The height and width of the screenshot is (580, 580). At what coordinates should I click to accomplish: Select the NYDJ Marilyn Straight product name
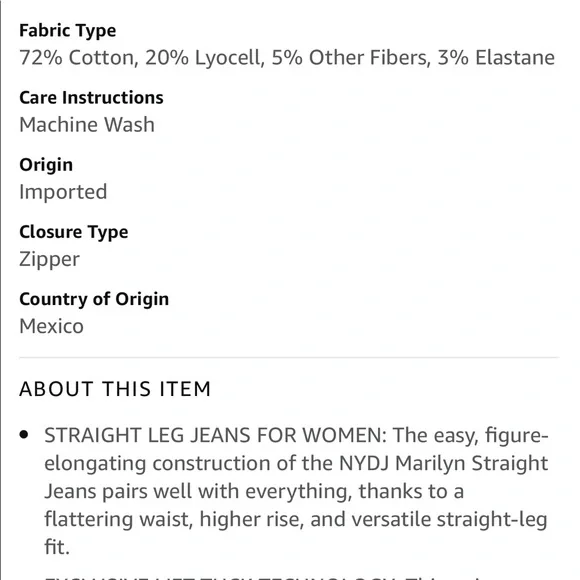[x=444, y=463]
